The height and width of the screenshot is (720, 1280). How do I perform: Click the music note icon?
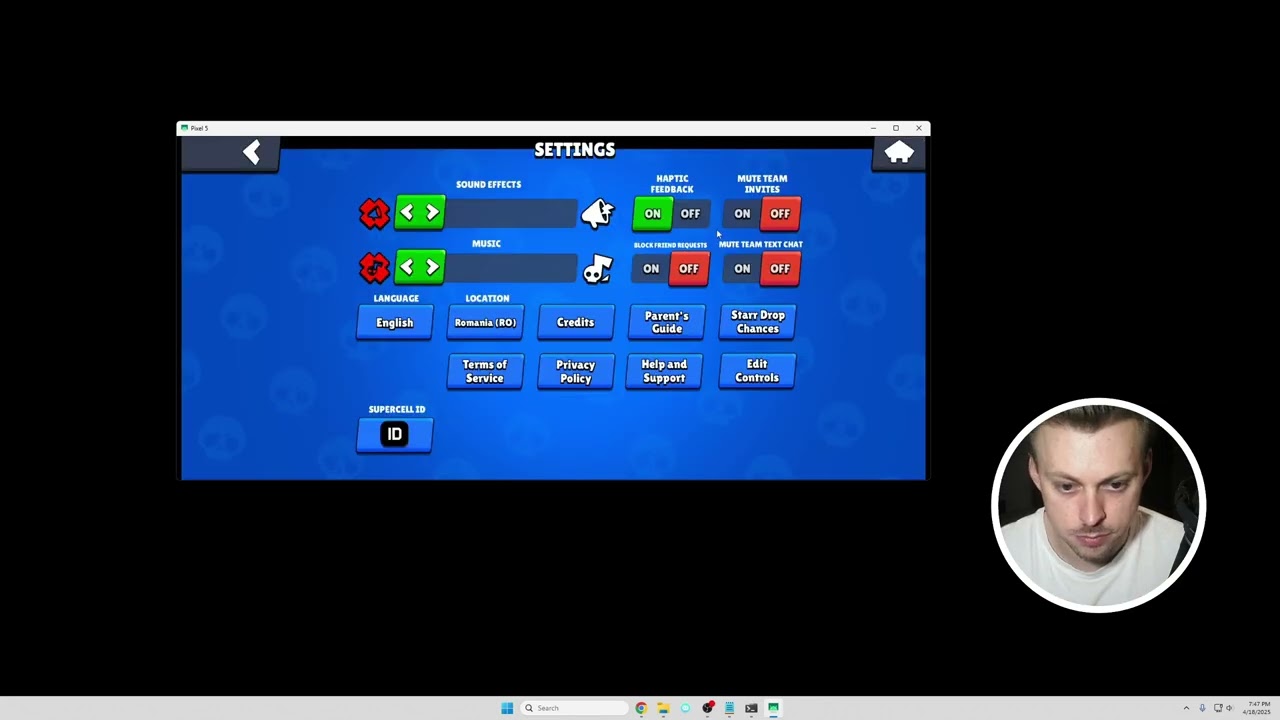pos(597,268)
